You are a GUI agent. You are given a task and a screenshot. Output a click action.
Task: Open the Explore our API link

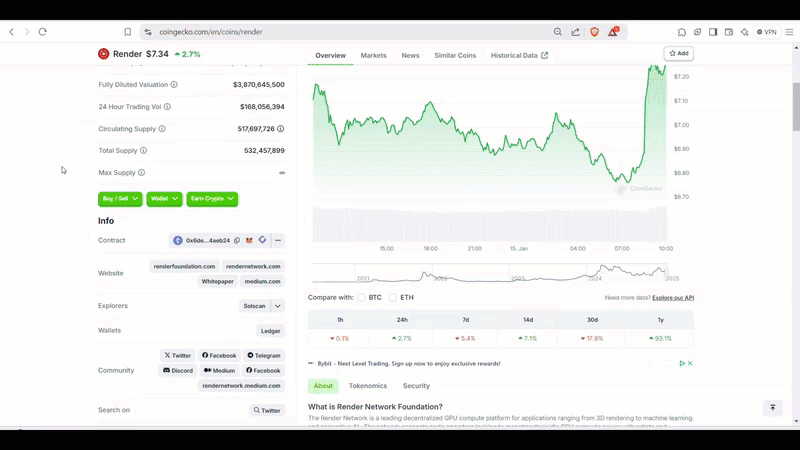coord(673,297)
